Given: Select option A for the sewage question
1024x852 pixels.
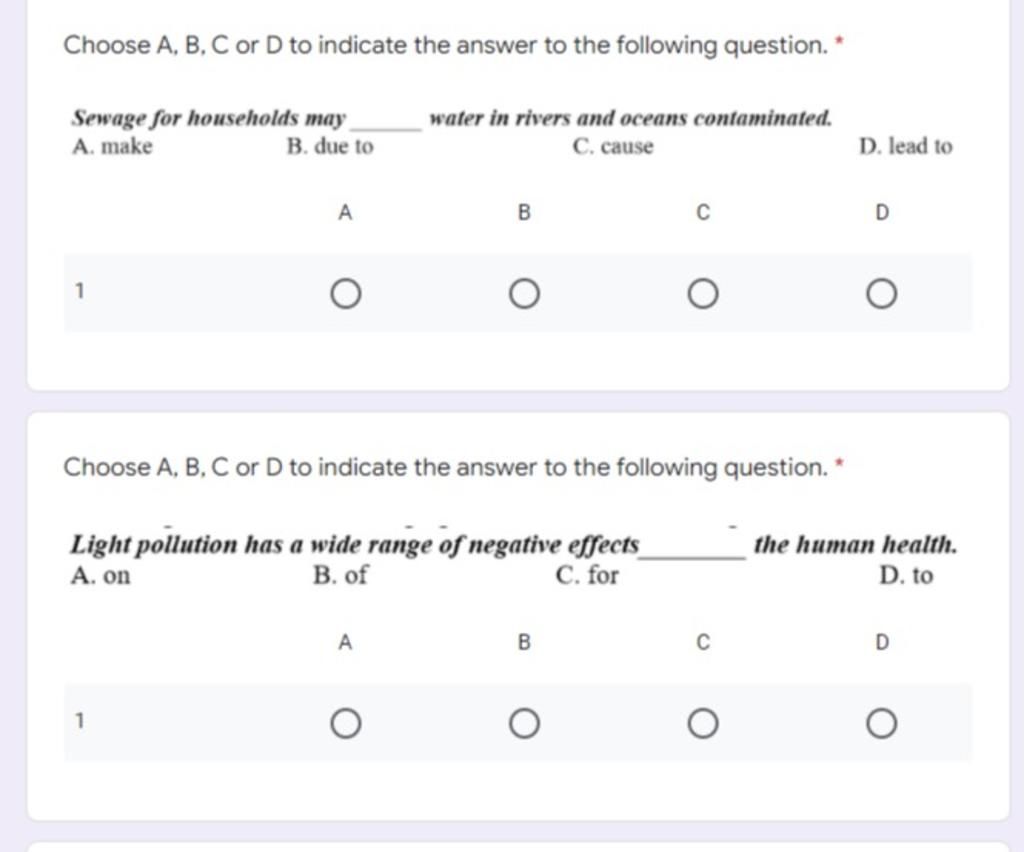Looking at the screenshot, I should pyautogui.click(x=345, y=294).
